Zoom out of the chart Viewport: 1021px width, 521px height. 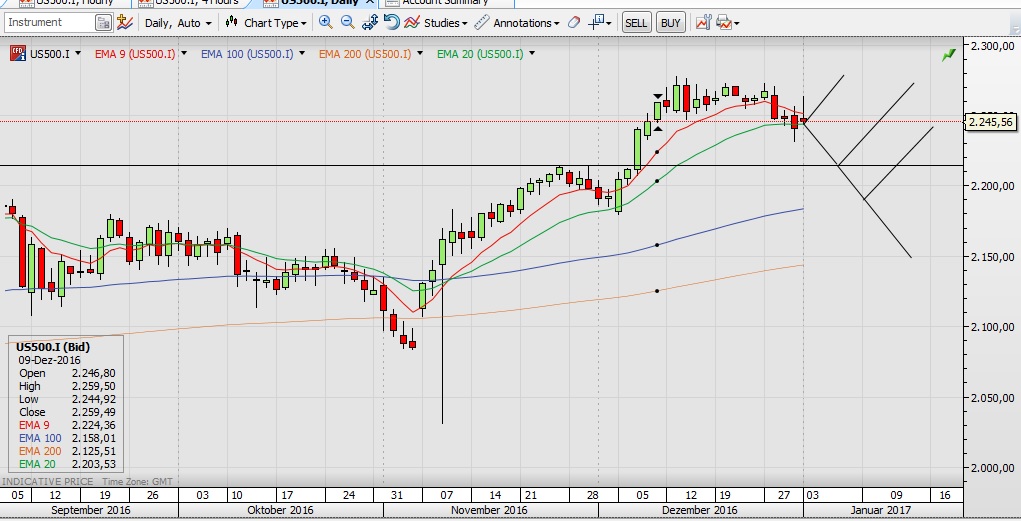pyautogui.click(x=348, y=23)
